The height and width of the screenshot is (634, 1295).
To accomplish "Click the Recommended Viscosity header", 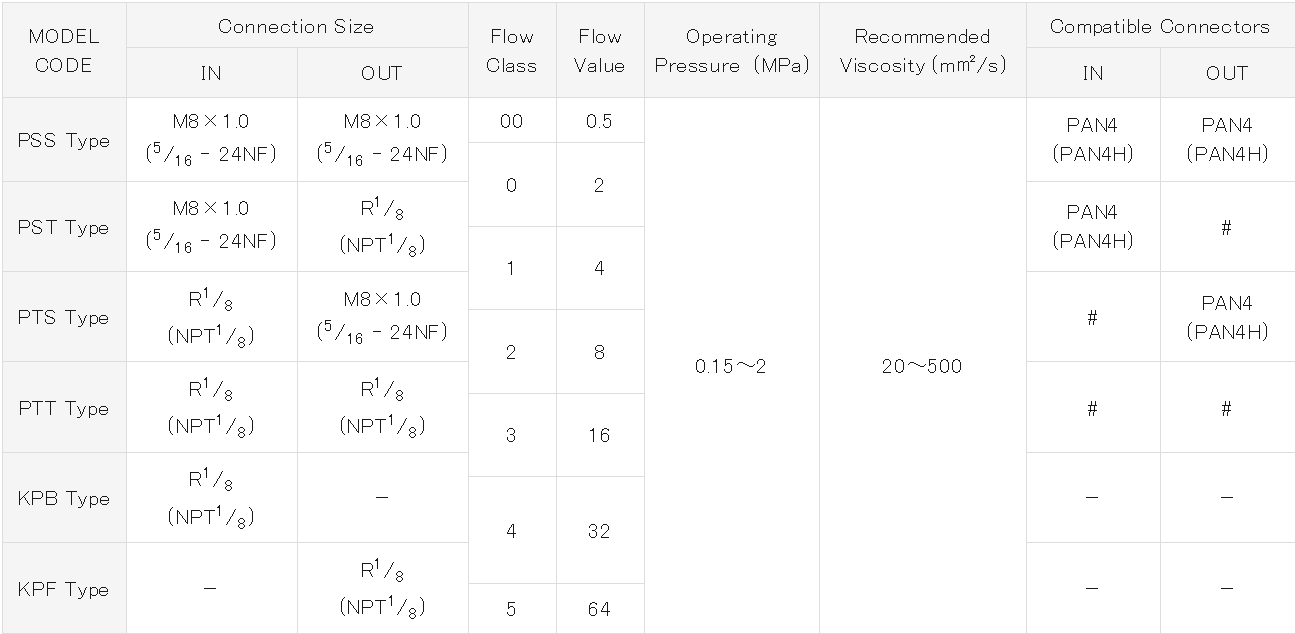I will pyautogui.click(x=923, y=50).
